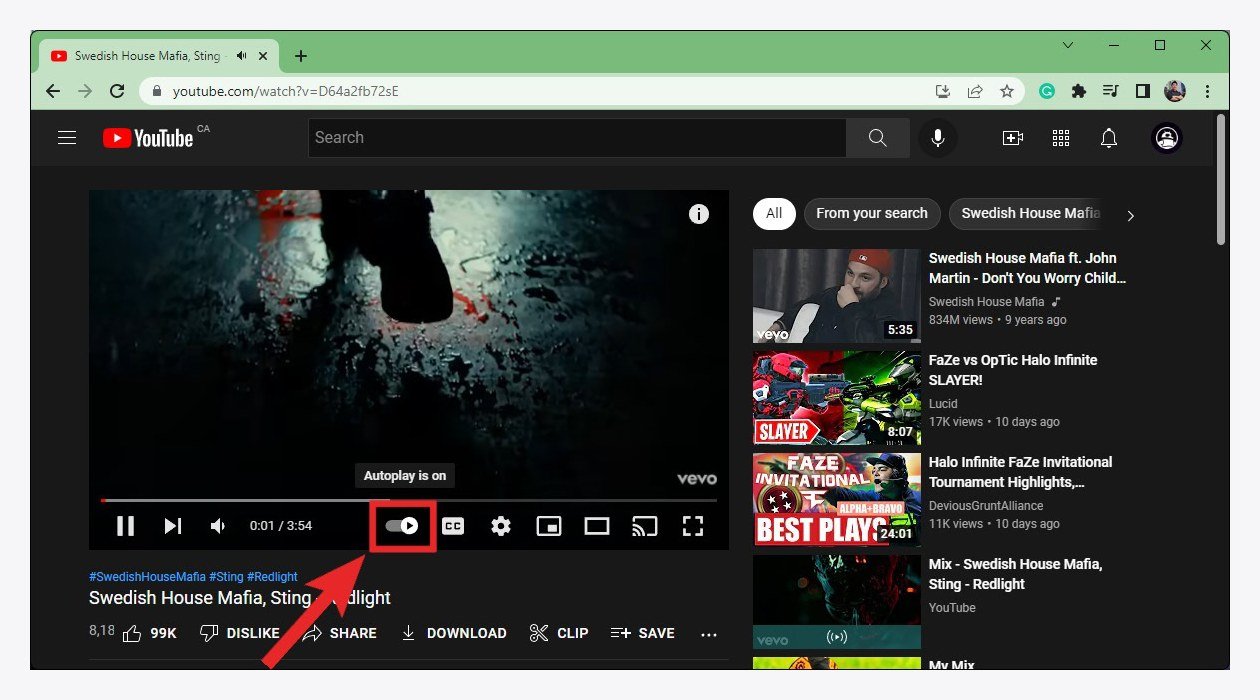Viewport: 1260px width, 700px height.
Task: Share this page from address bar
Action: pos(975,91)
